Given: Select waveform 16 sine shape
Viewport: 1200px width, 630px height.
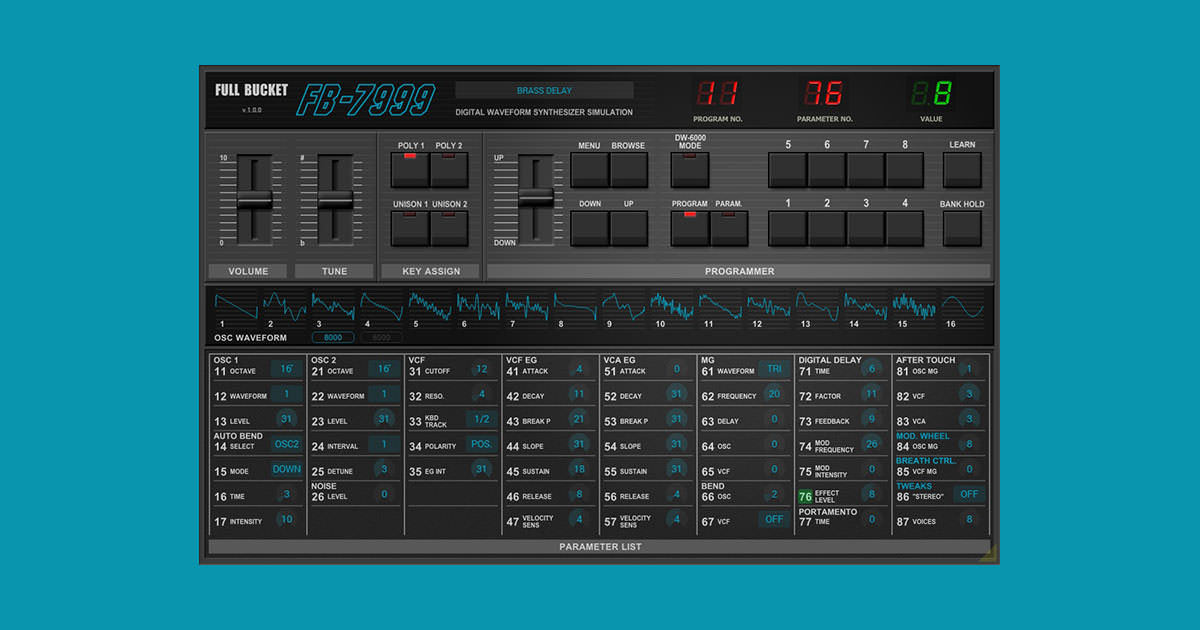Looking at the screenshot, I should (x=962, y=305).
